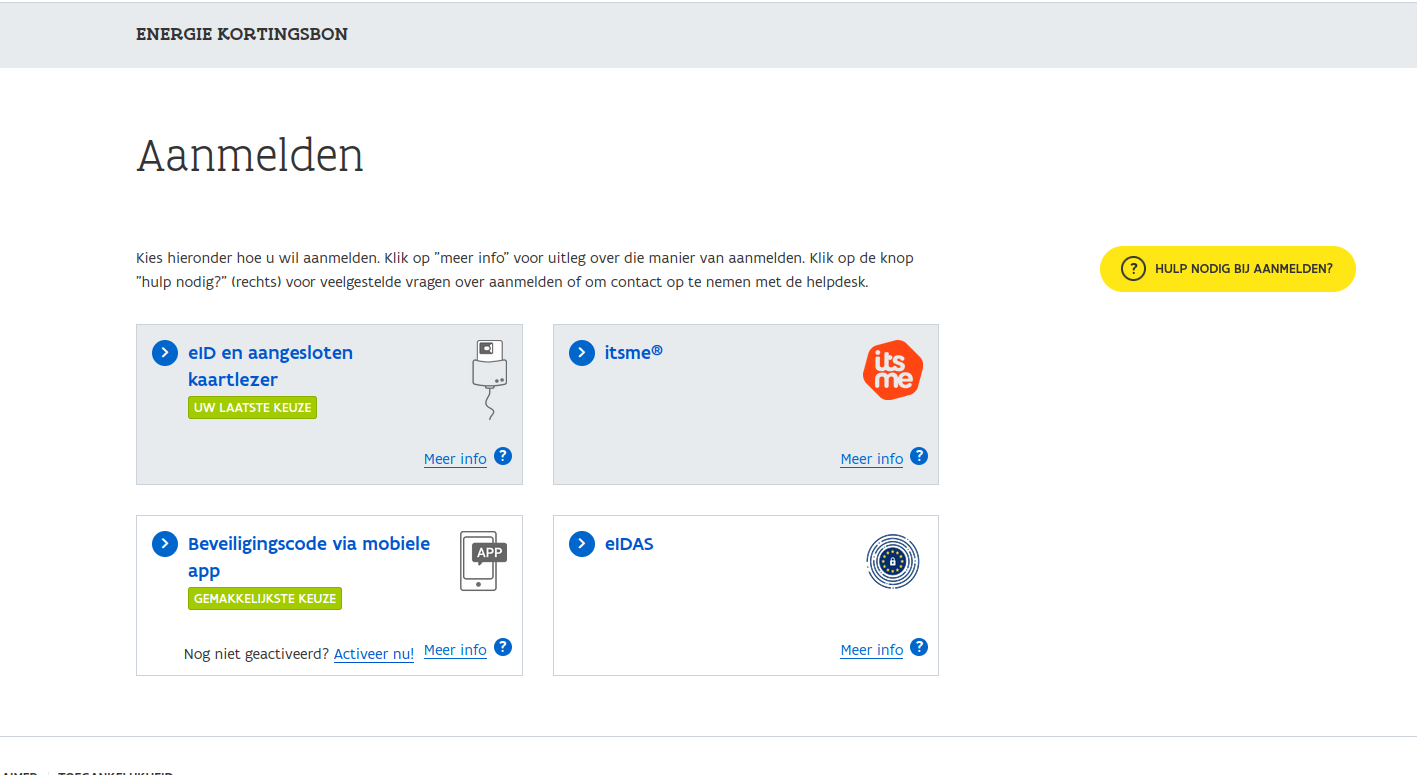This screenshot has height=775, width=1417.
Task: Click question mark icon in eIDAS card
Action: tap(919, 647)
